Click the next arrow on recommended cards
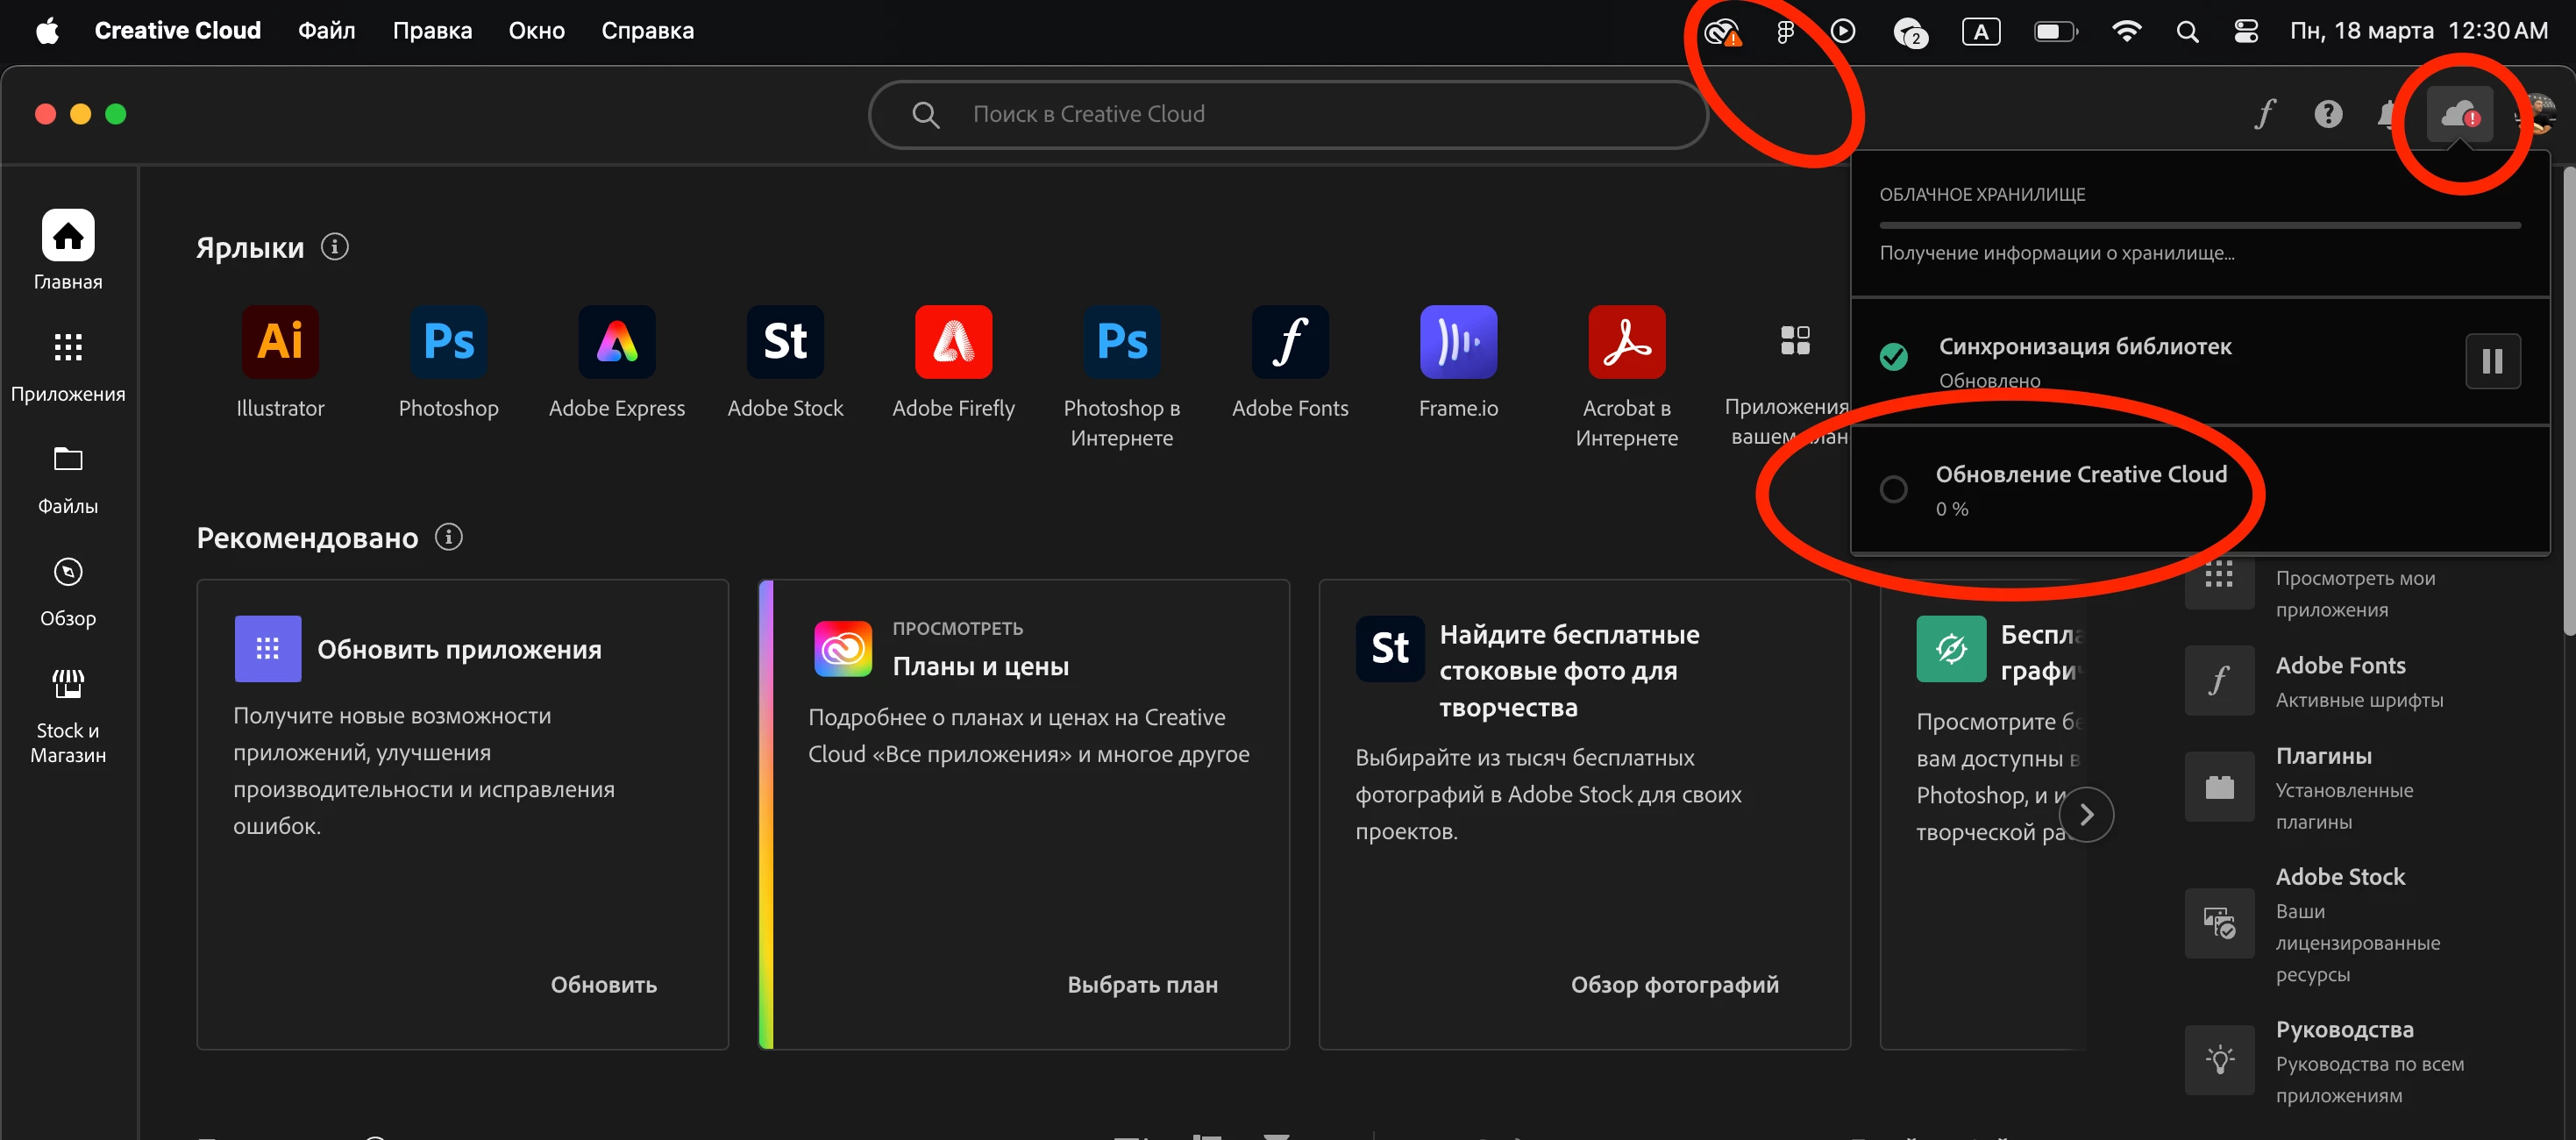Image resolution: width=2576 pixels, height=1140 pixels. [x=2086, y=815]
